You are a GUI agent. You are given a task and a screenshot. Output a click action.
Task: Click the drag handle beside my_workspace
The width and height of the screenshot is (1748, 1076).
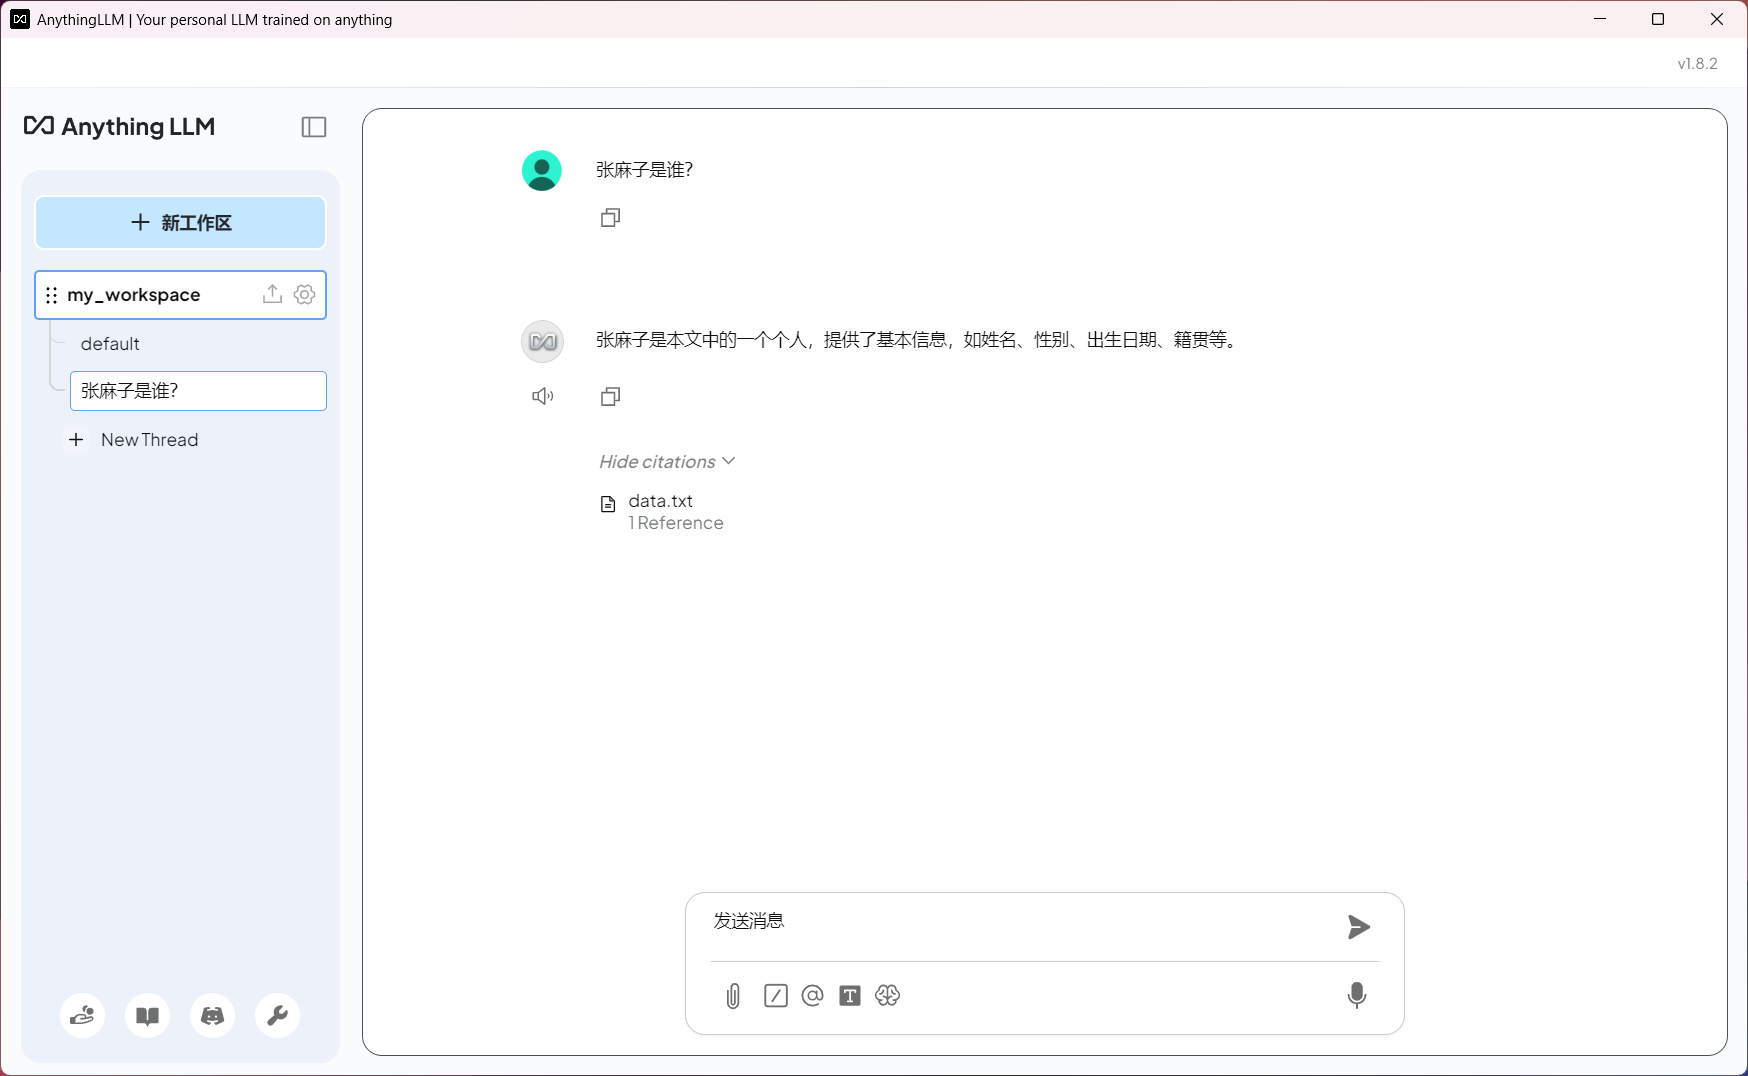point(52,295)
